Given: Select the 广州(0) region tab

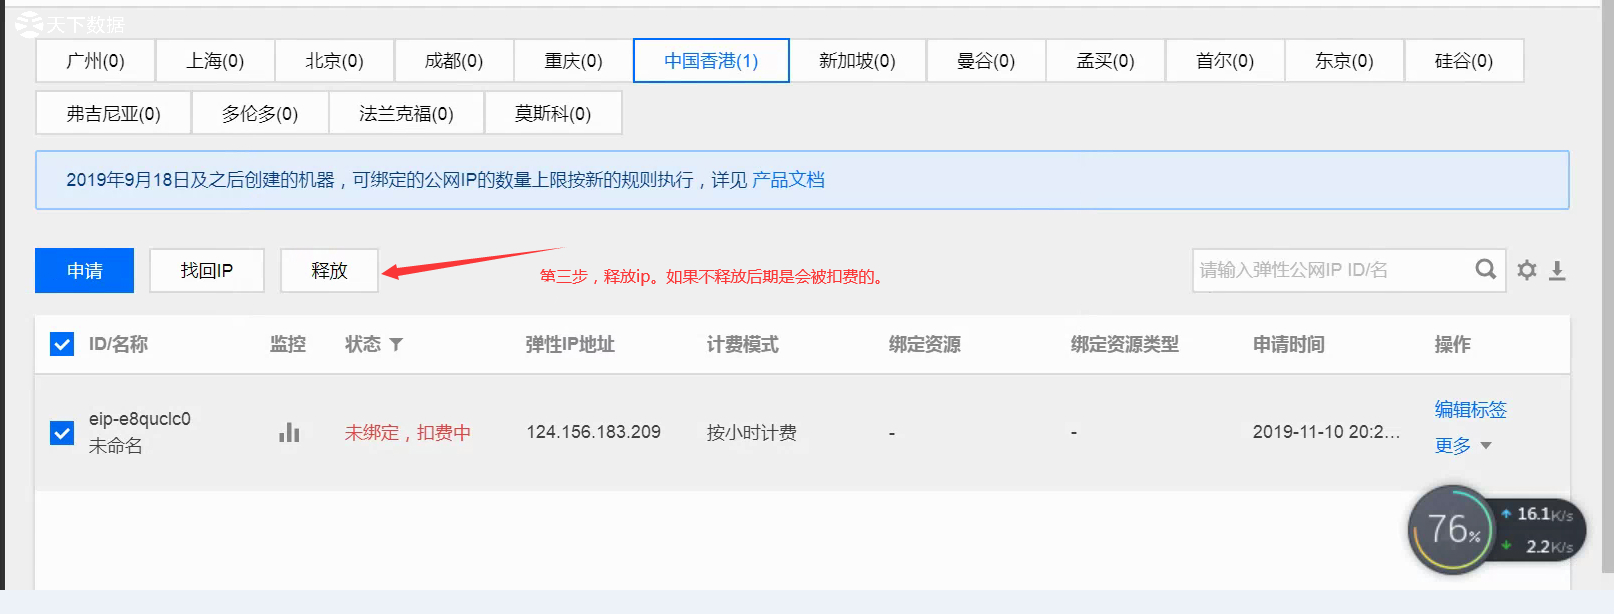Looking at the screenshot, I should coord(95,61).
